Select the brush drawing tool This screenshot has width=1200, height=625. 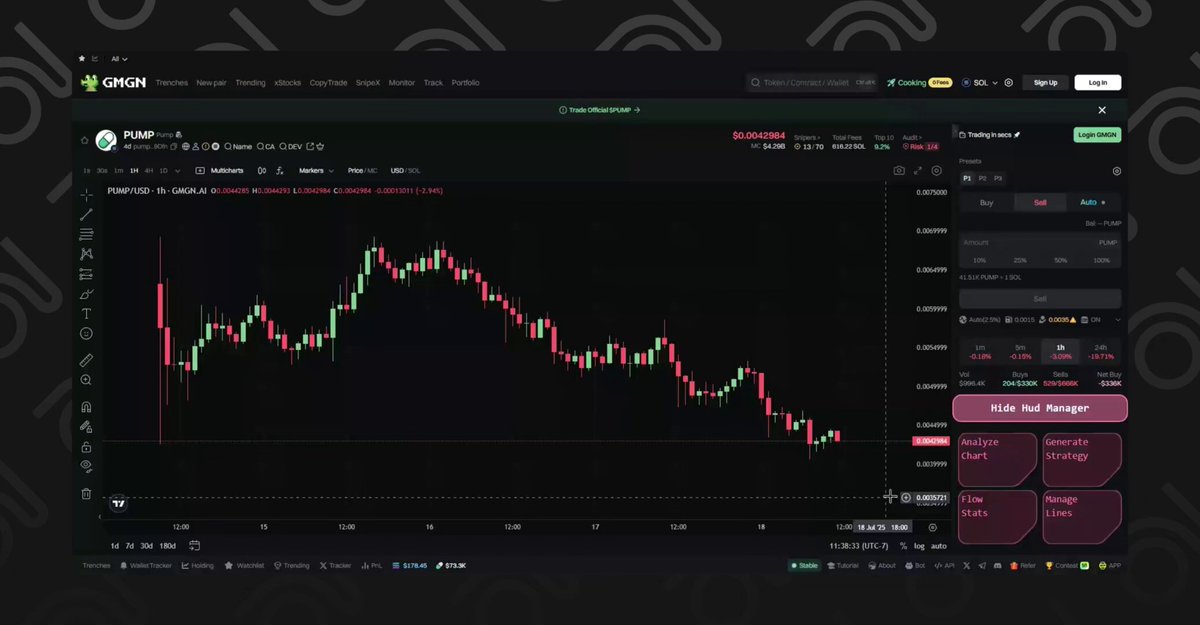86,294
